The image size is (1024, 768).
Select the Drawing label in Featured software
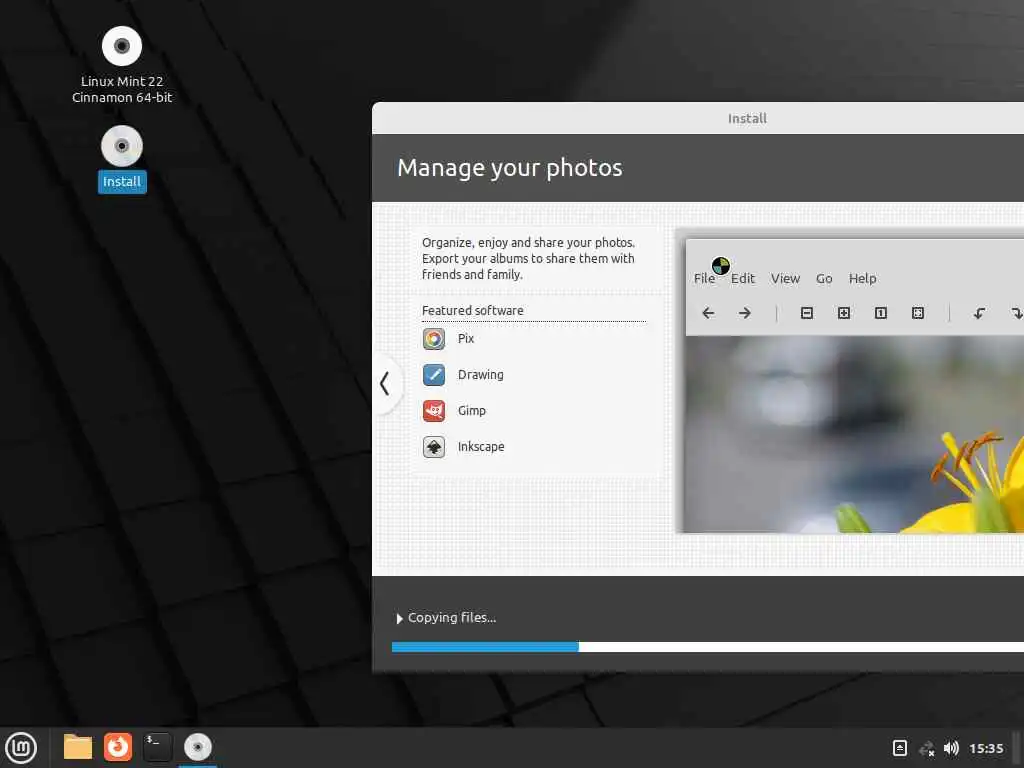click(481, 375)
